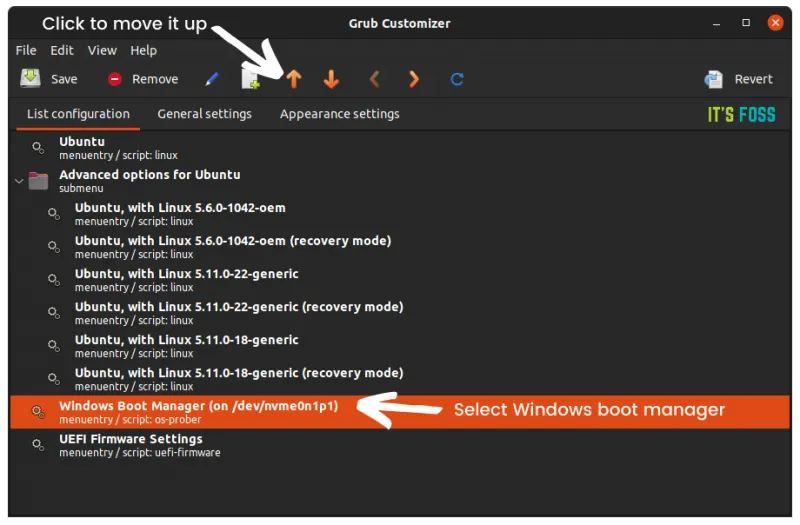Select the UEFI Firmware Settings entry
The height and width of the screenshot is (525, 800).
tap(130, 445)
